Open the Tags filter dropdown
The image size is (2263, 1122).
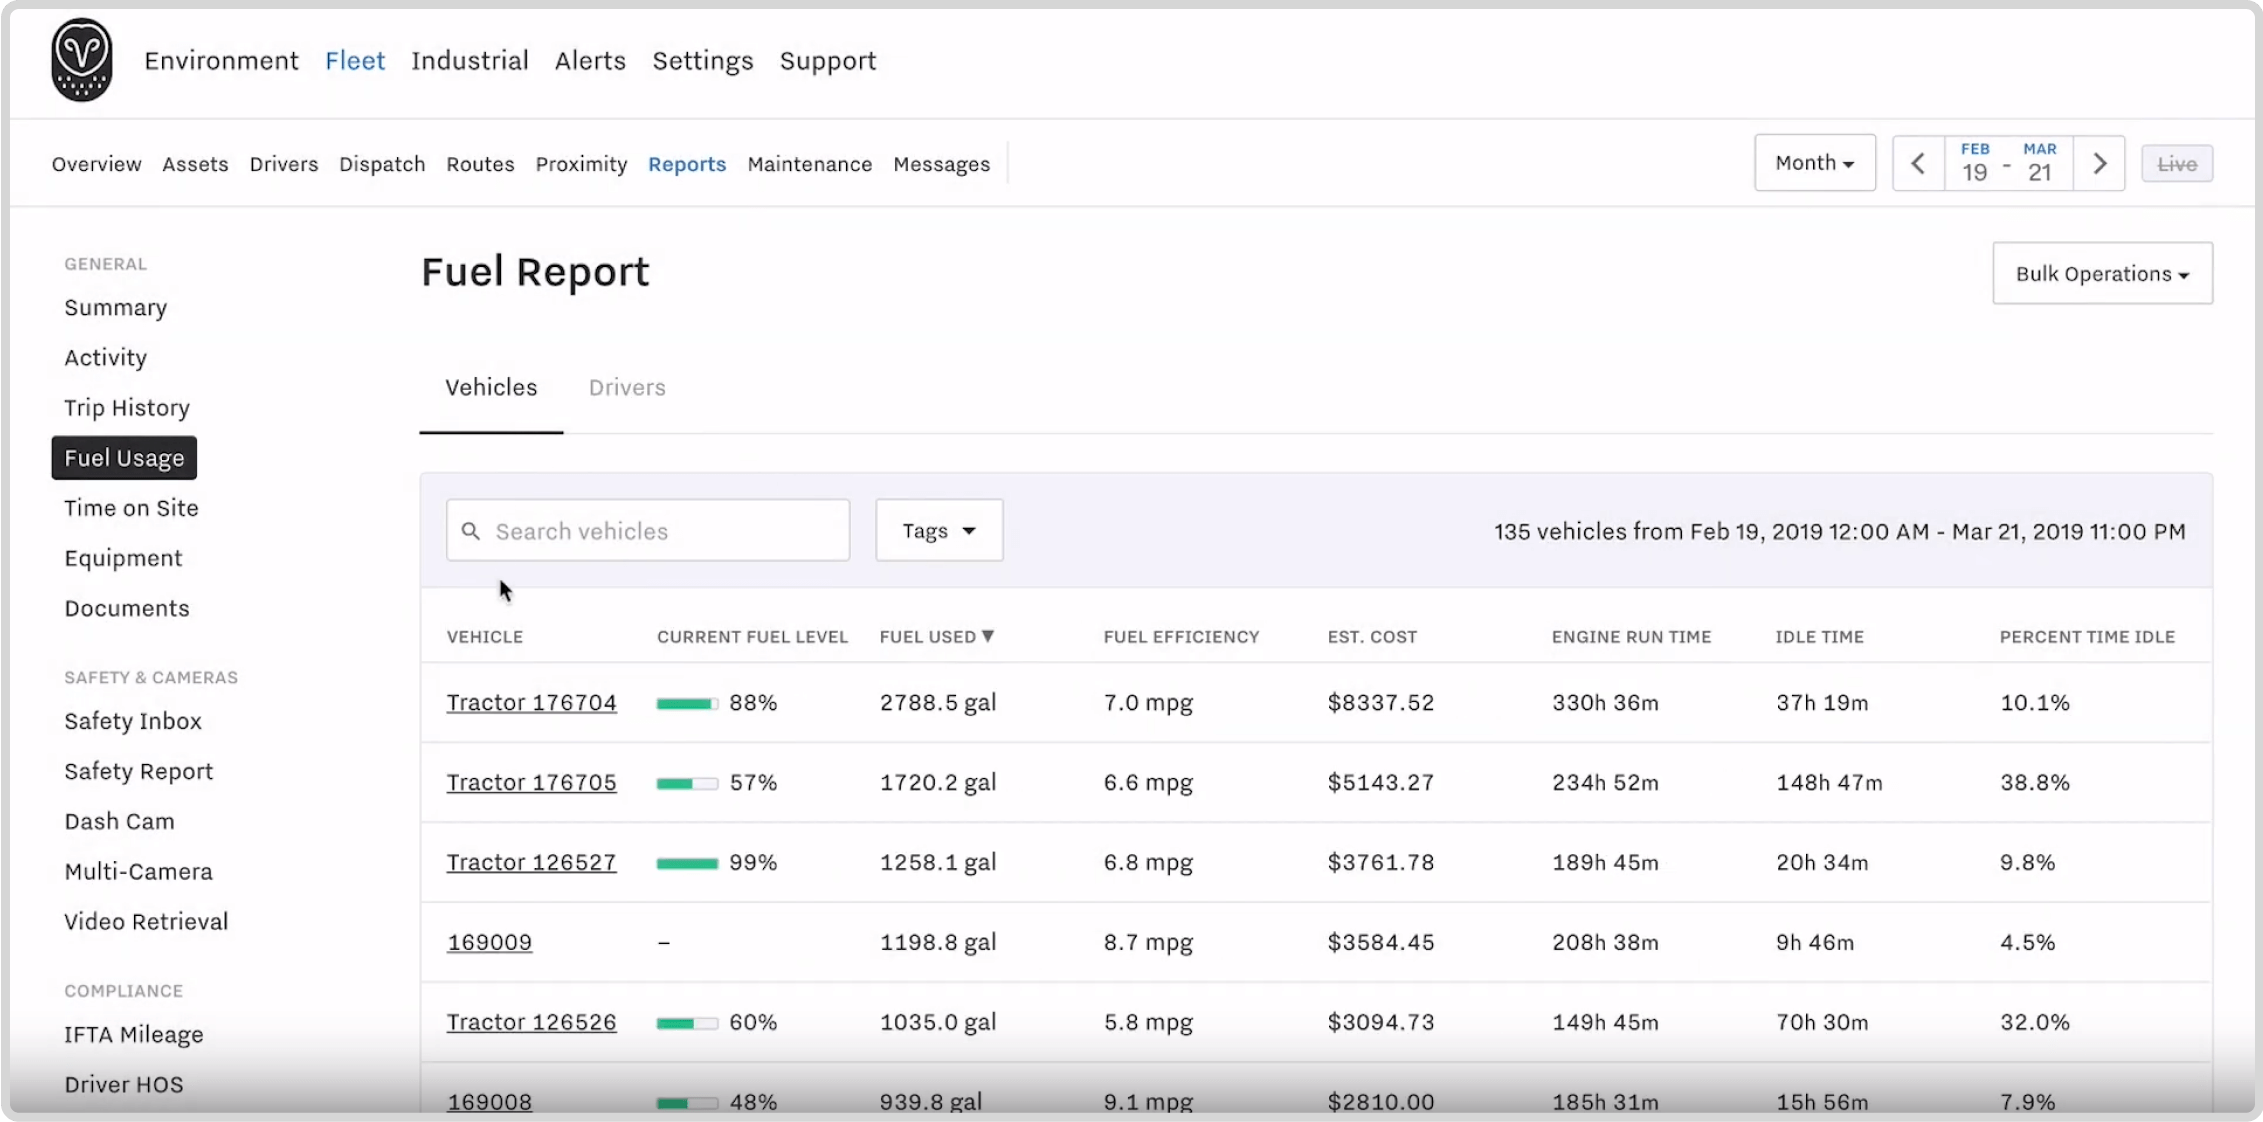(x=940, y=531)
